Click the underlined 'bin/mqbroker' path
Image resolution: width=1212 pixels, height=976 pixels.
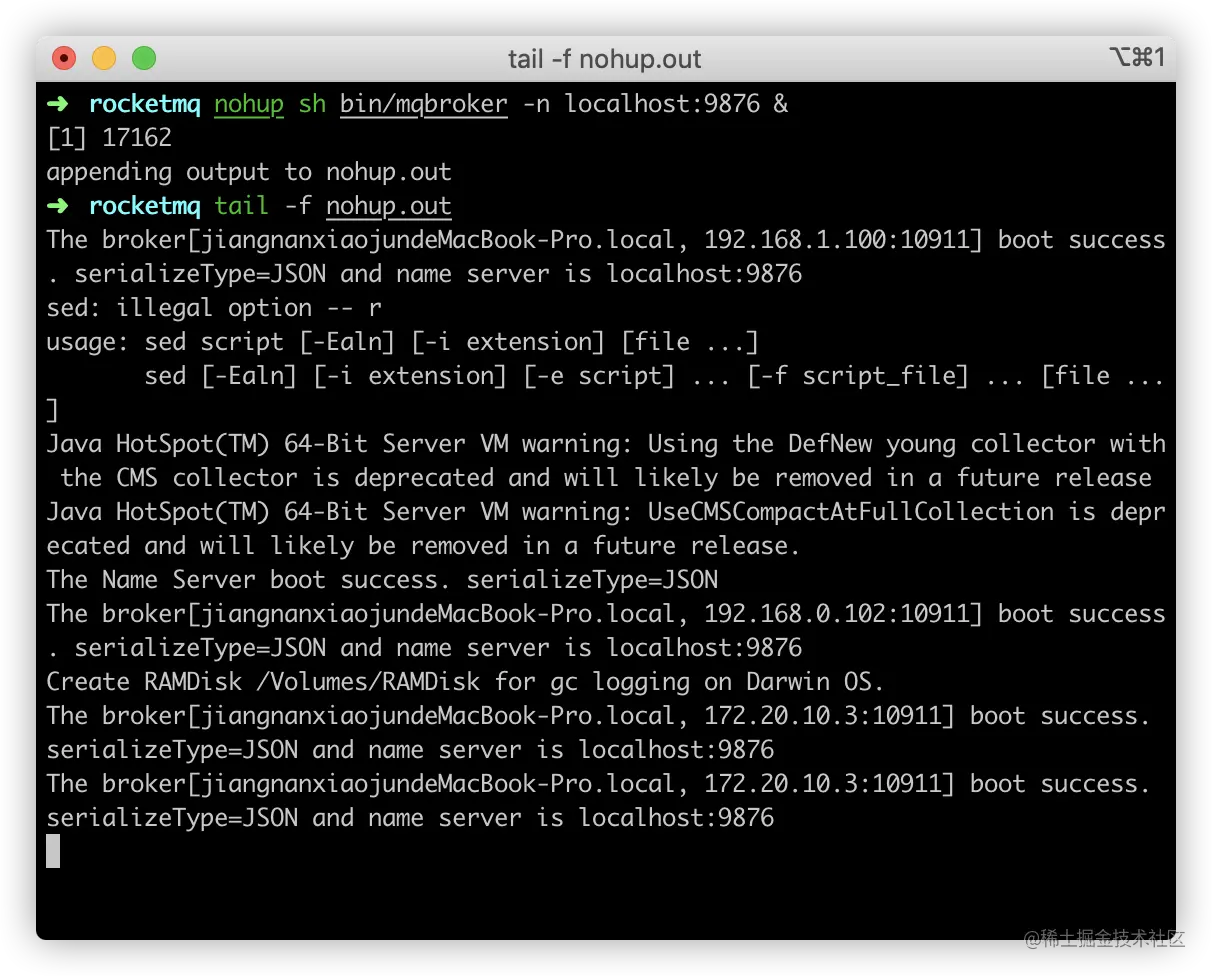[x=424, y=104]
